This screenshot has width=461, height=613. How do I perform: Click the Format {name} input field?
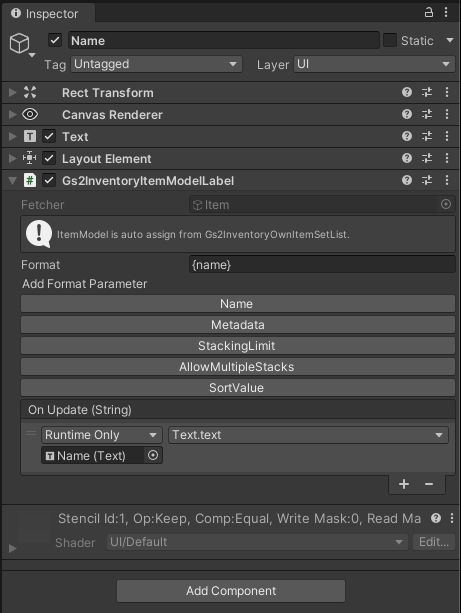coord(322,265)
